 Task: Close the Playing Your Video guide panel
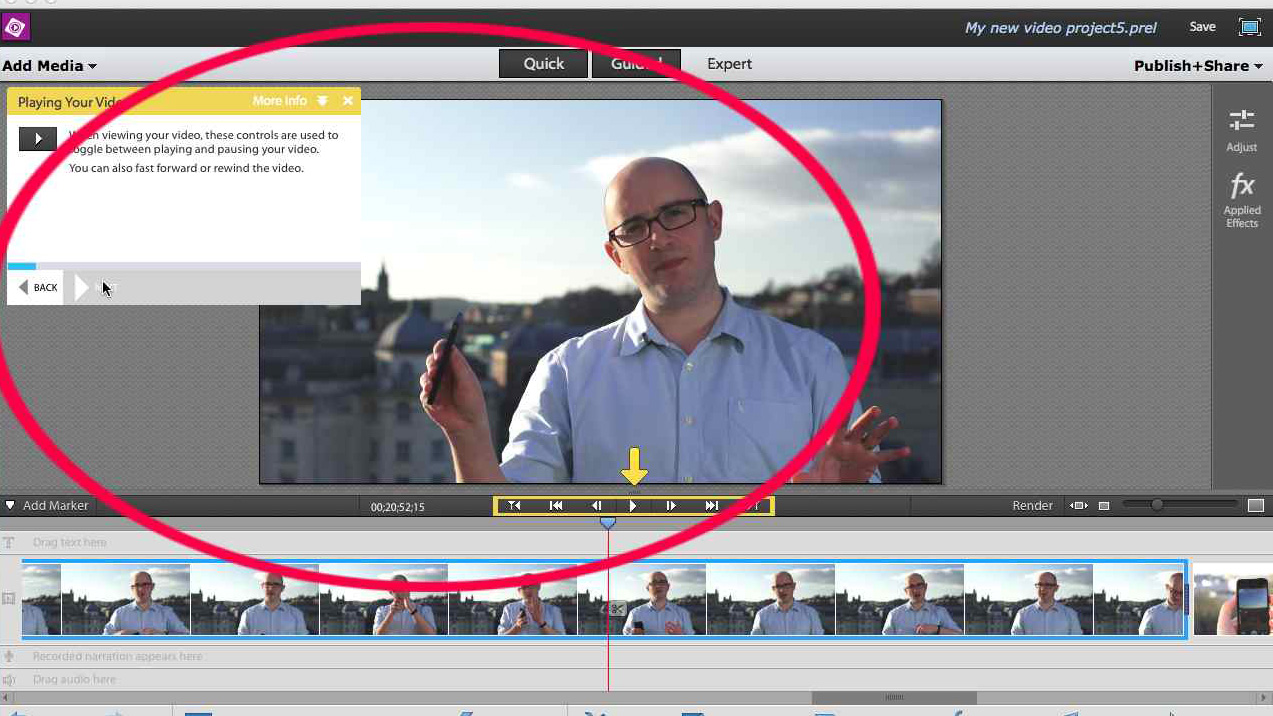[x=347, y=101]
